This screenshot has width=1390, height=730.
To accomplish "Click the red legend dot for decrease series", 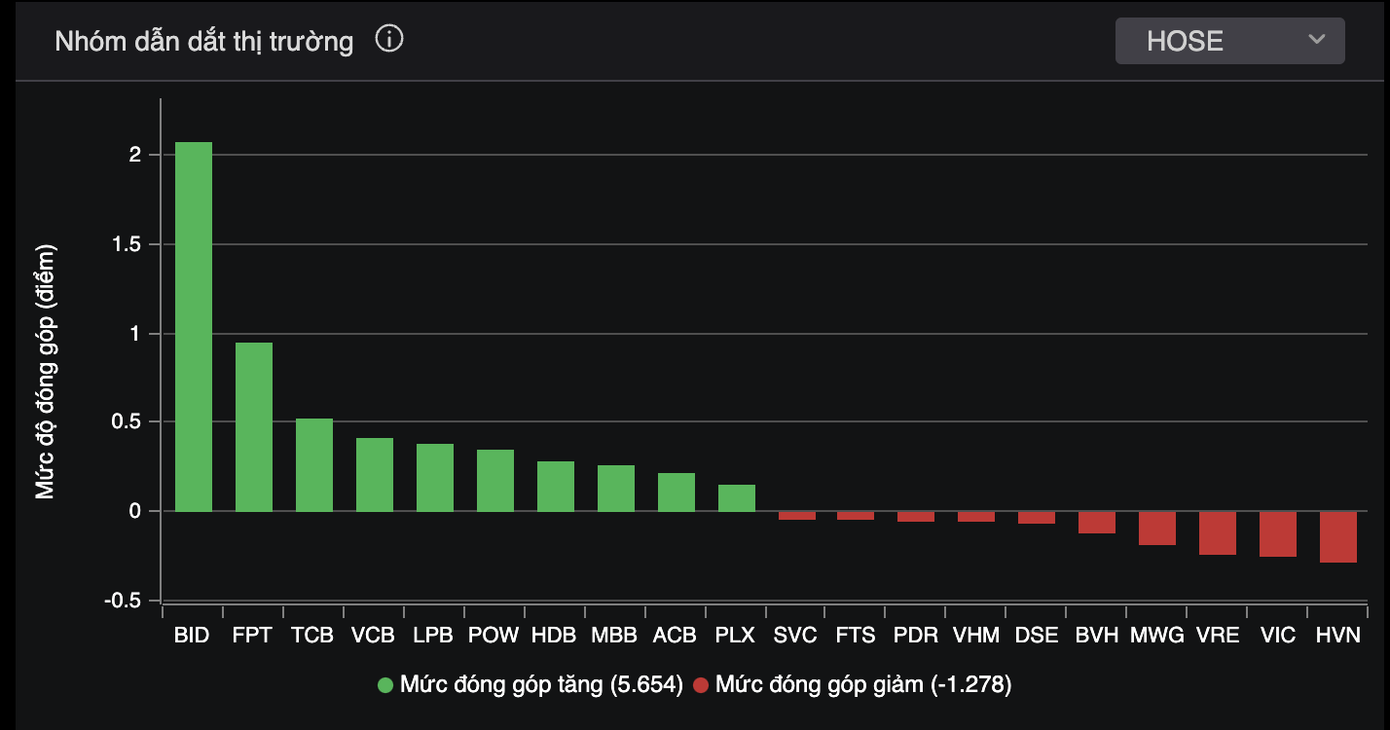I will point(701,685).
